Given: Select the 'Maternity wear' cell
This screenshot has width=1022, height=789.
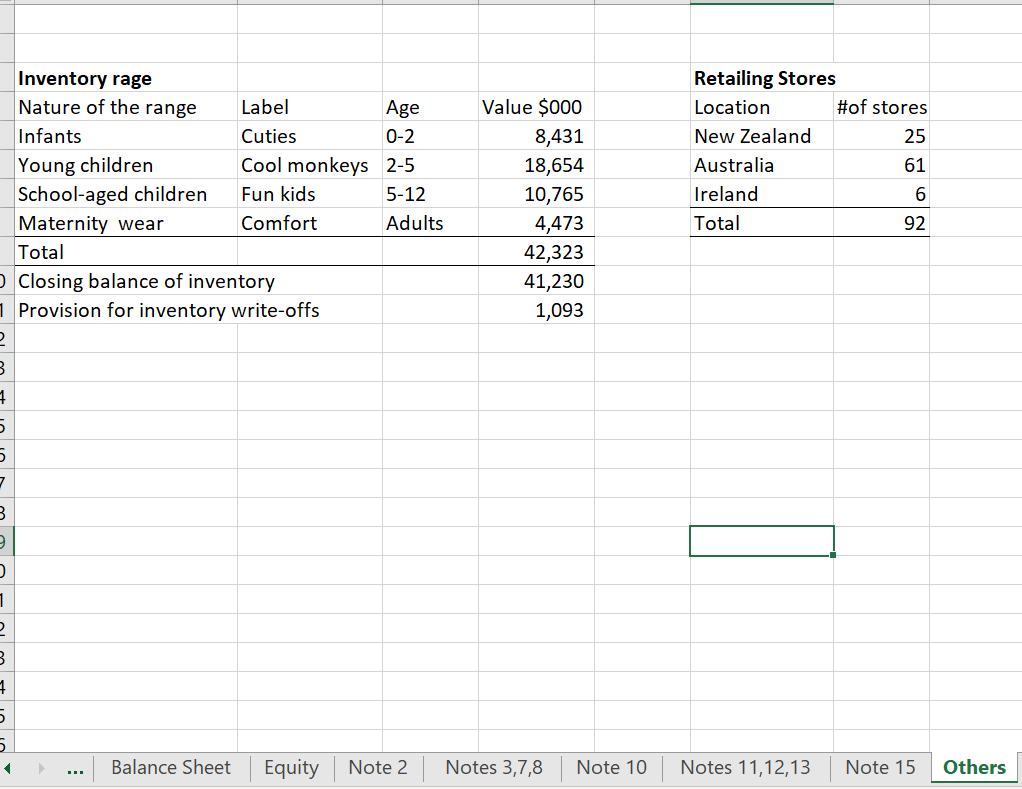Looking at the screenshot, I should 126,223.
